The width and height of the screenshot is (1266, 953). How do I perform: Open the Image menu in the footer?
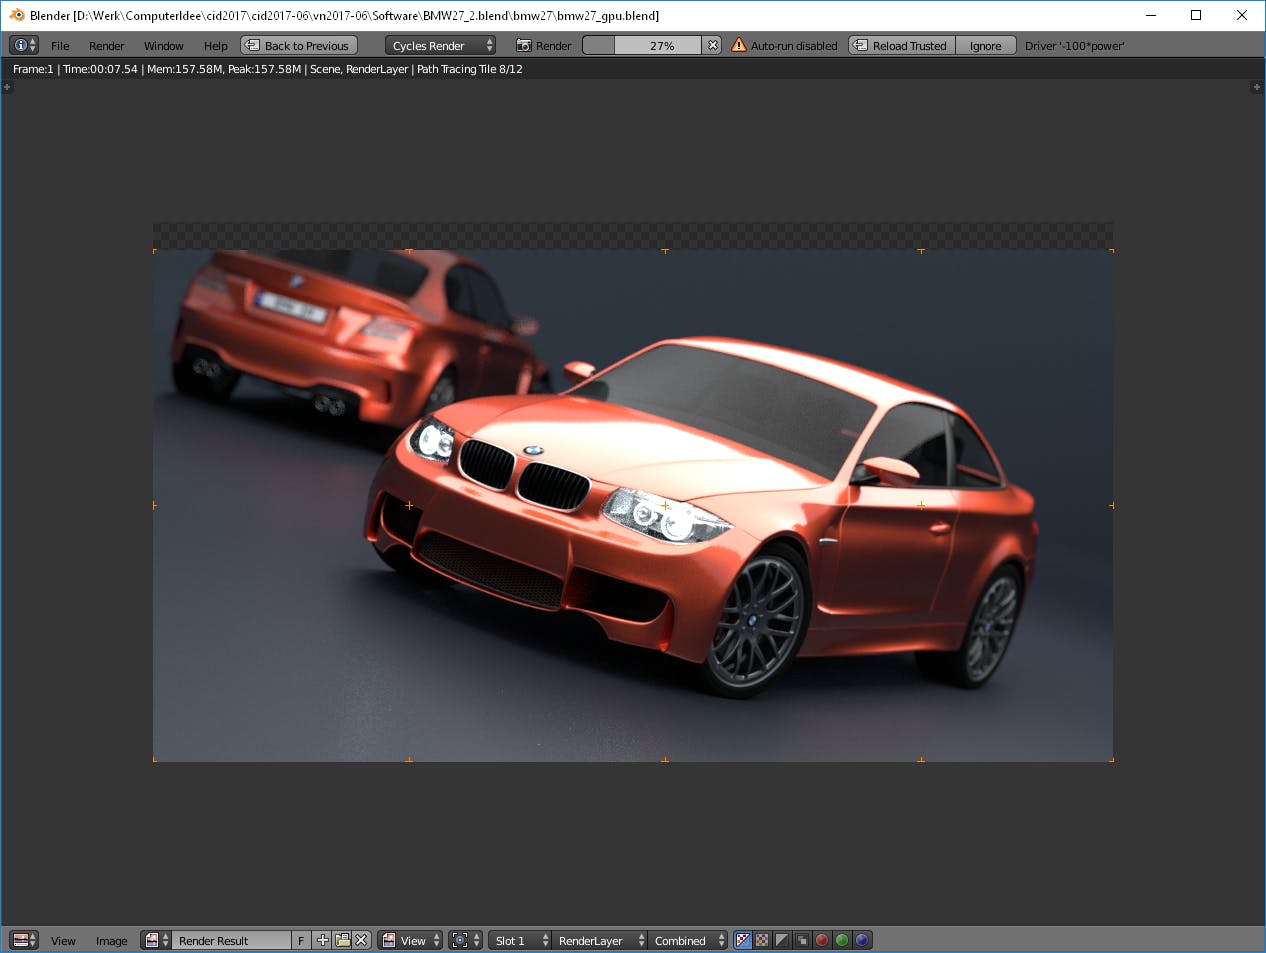coord(111,940)
